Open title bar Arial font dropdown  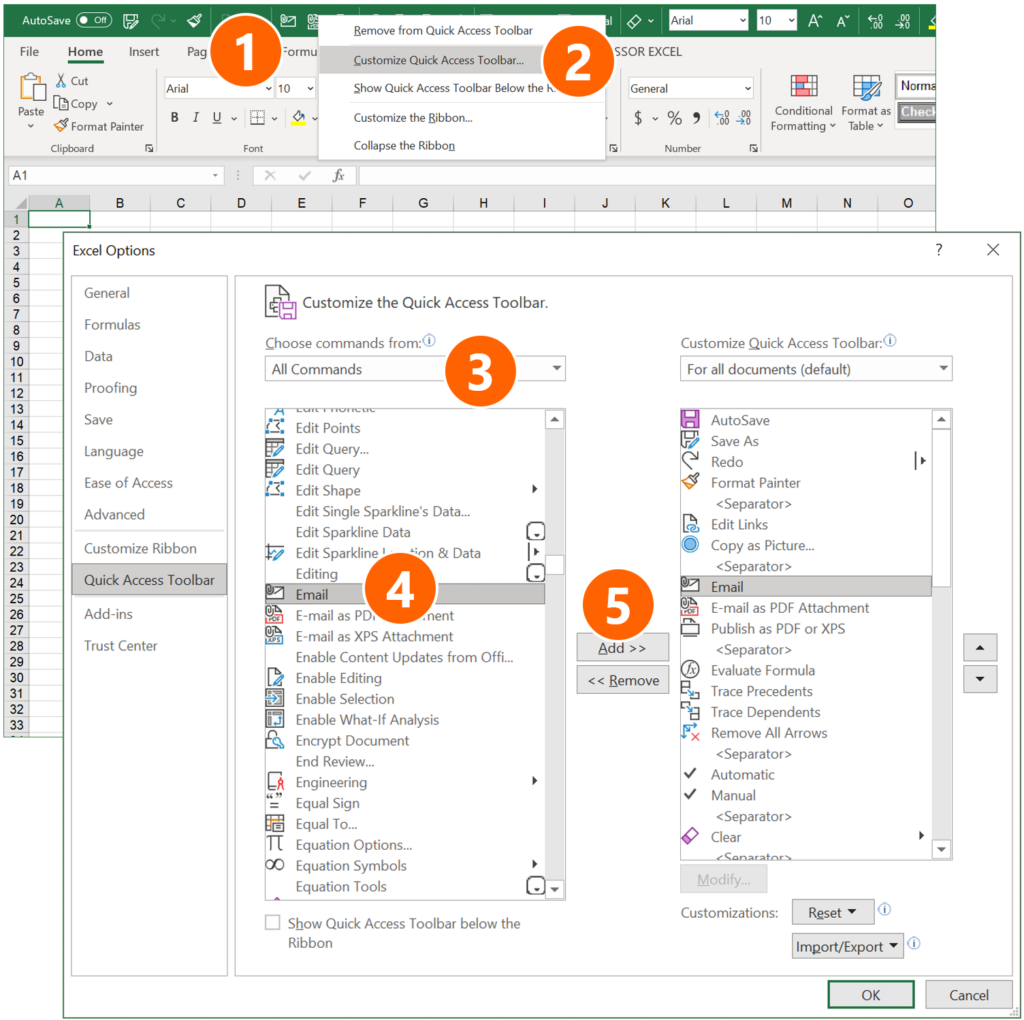pos(742,21)
